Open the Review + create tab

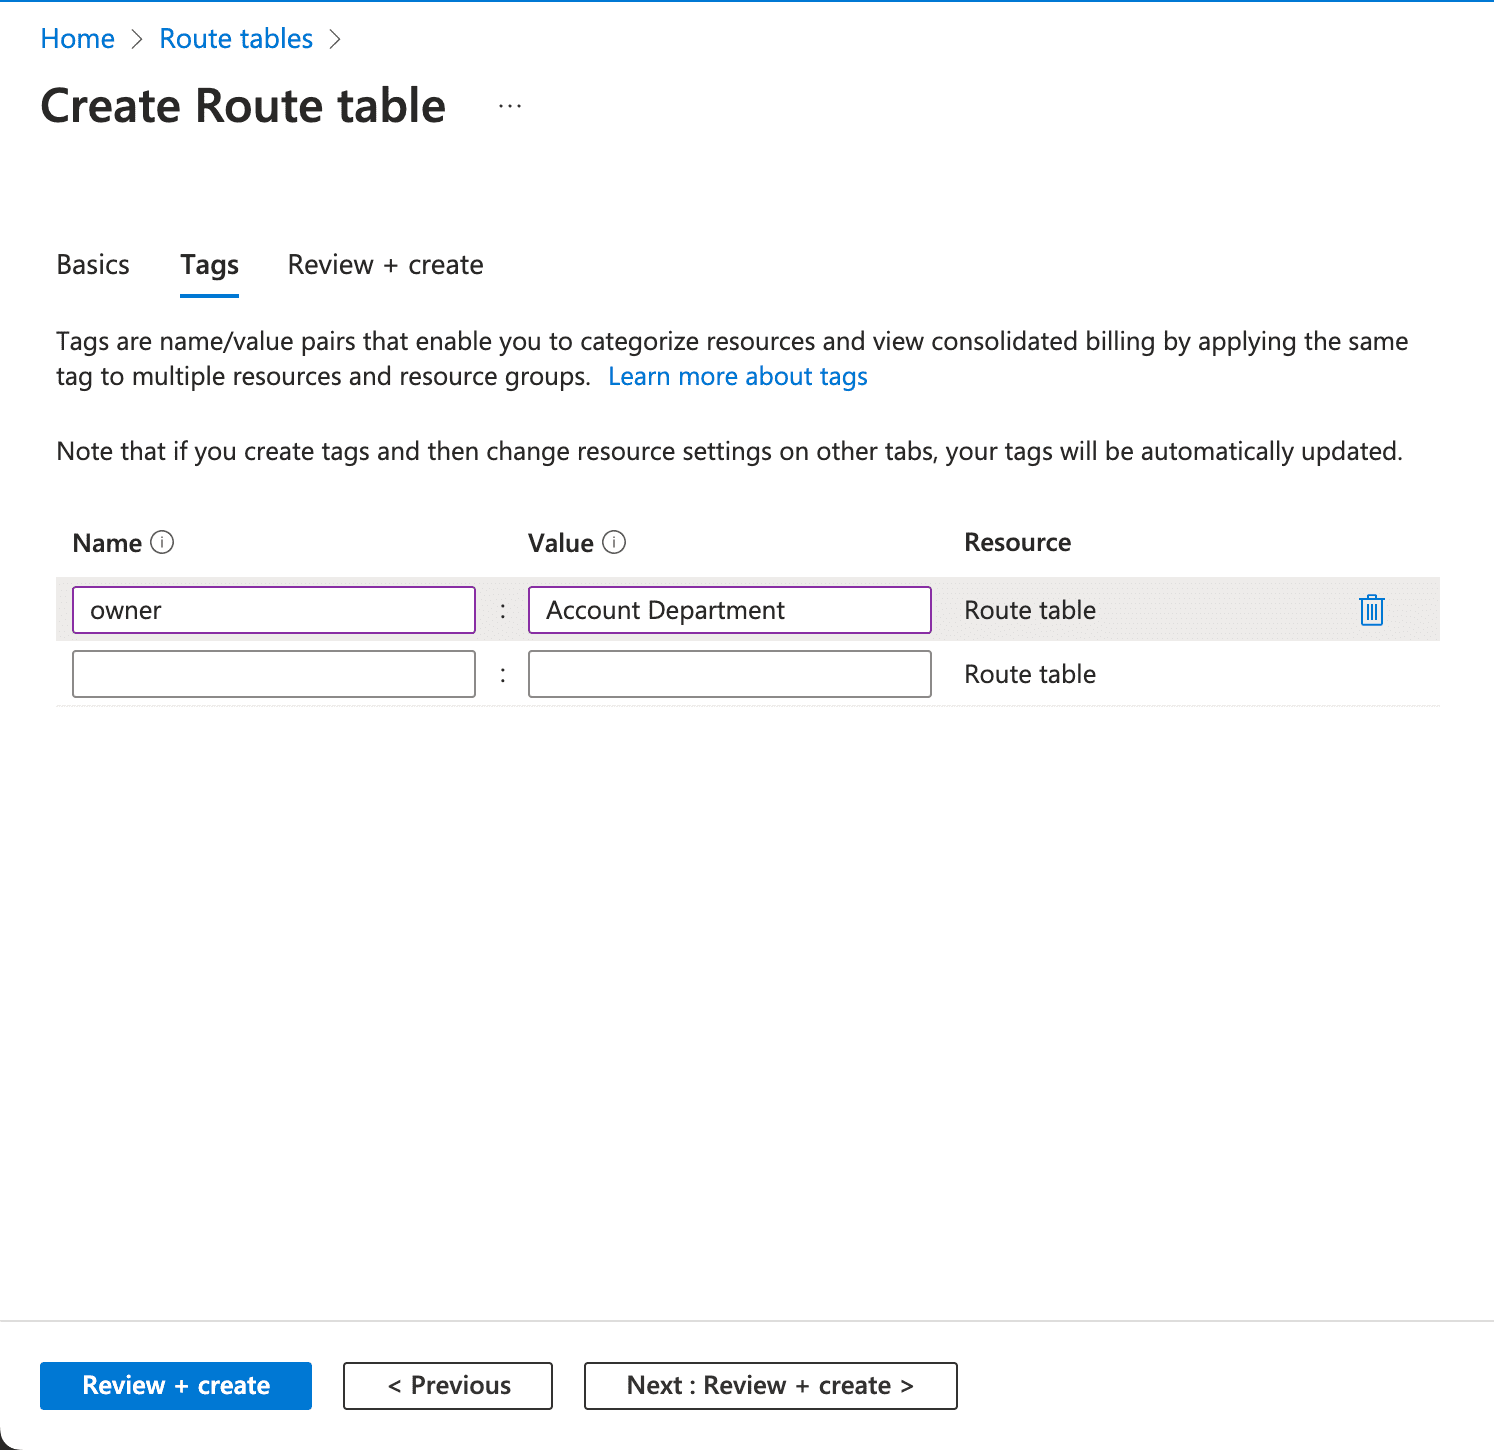click(x=384, y=265)
